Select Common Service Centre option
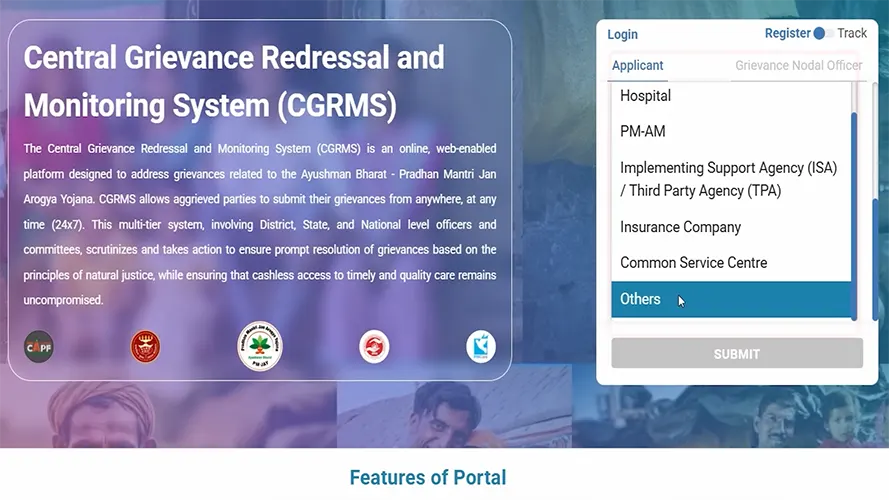This screenshot has width=889, height=500. click(x=731, y=262)
